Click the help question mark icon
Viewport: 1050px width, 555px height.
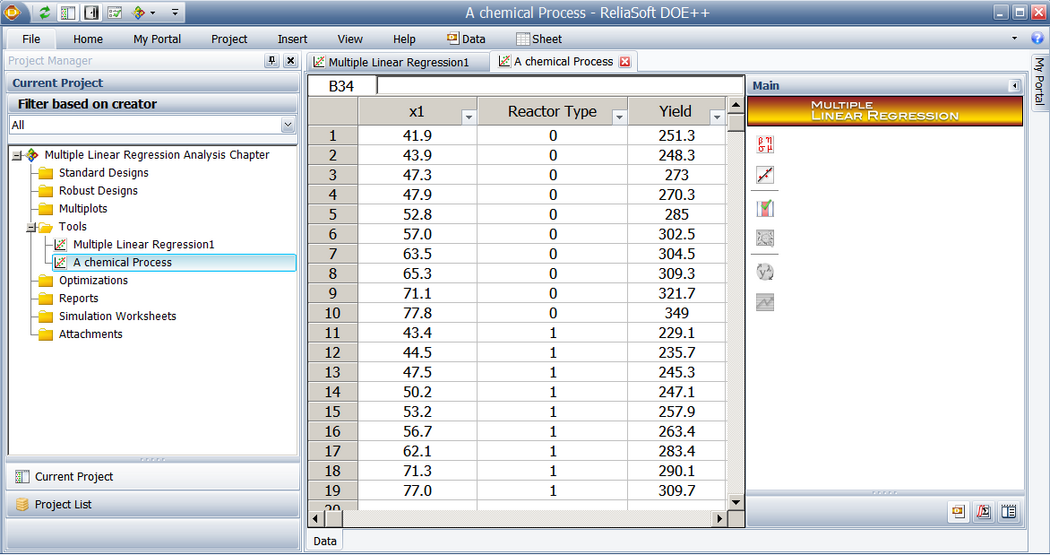click(1037, 38)
